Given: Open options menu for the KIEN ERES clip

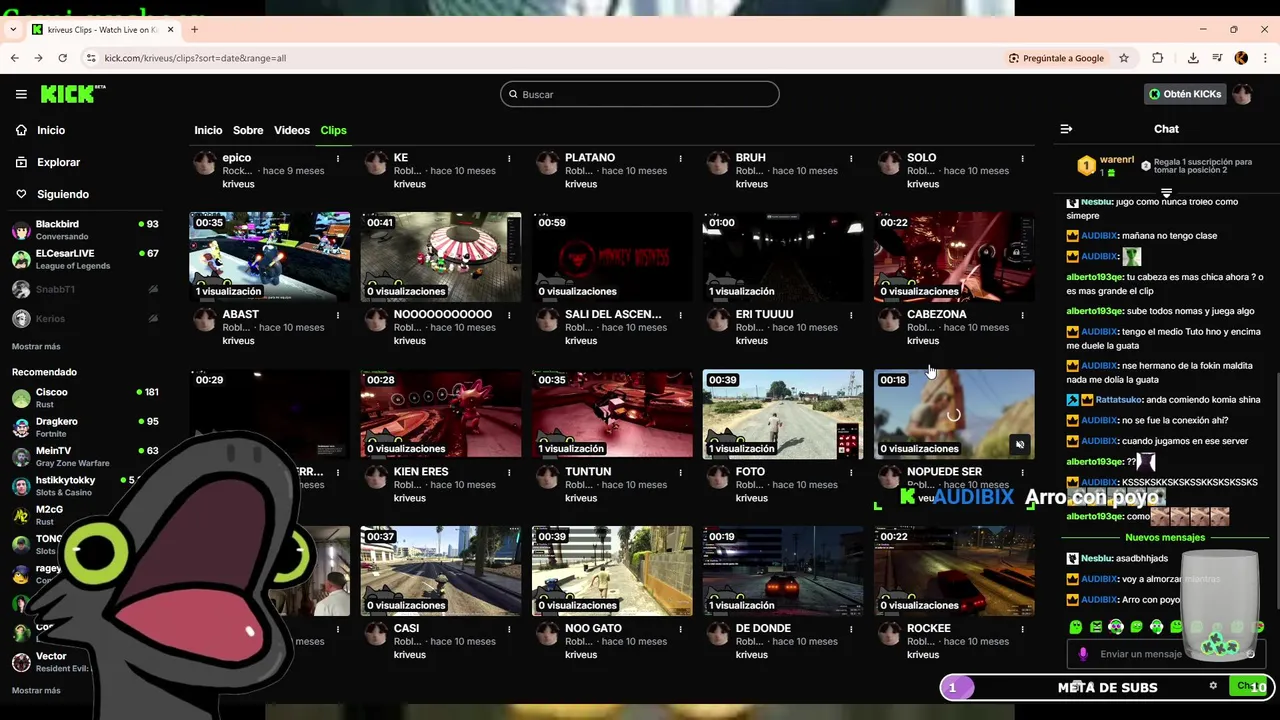Looking at the screenshot, I should pyautogui.click(x=509, y=472).
